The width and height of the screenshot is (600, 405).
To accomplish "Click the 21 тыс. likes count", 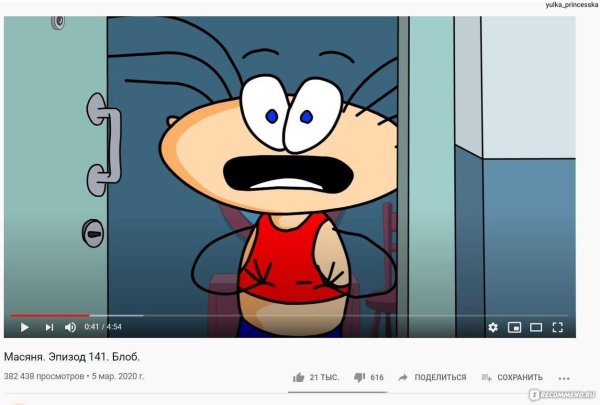I will point(324,377).
